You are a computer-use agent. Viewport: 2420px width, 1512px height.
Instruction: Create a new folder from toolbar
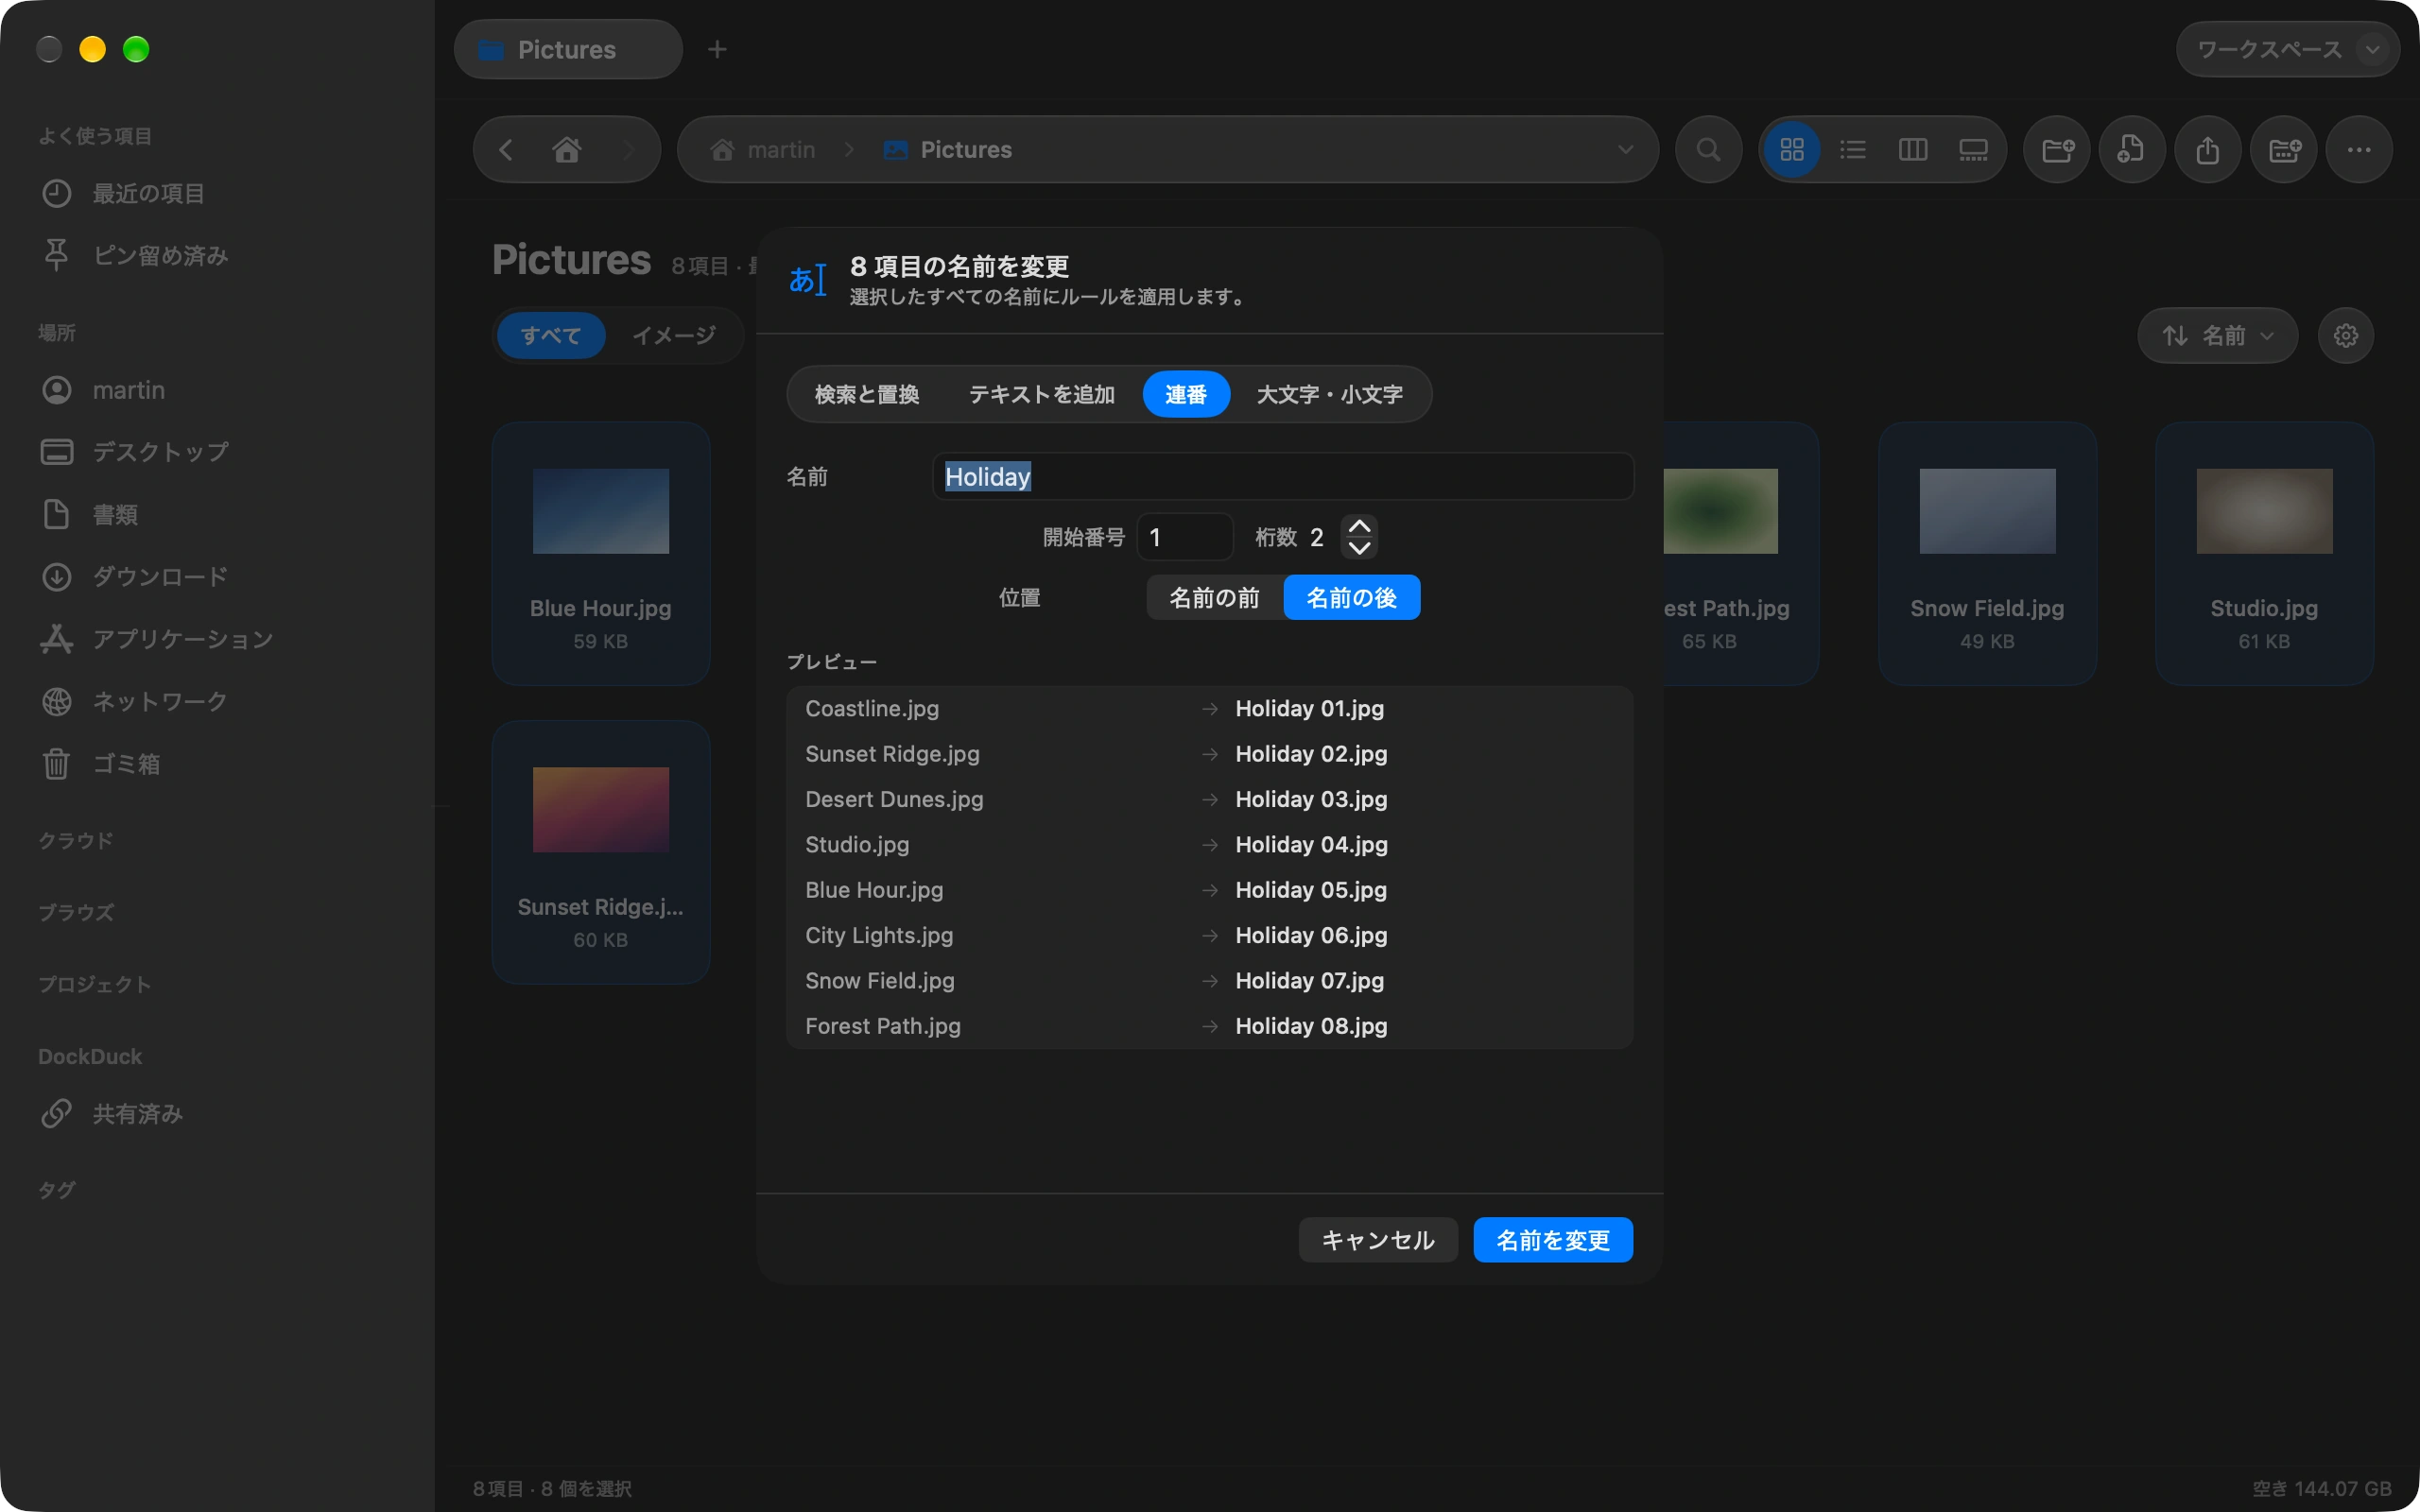click(2057, 150)
